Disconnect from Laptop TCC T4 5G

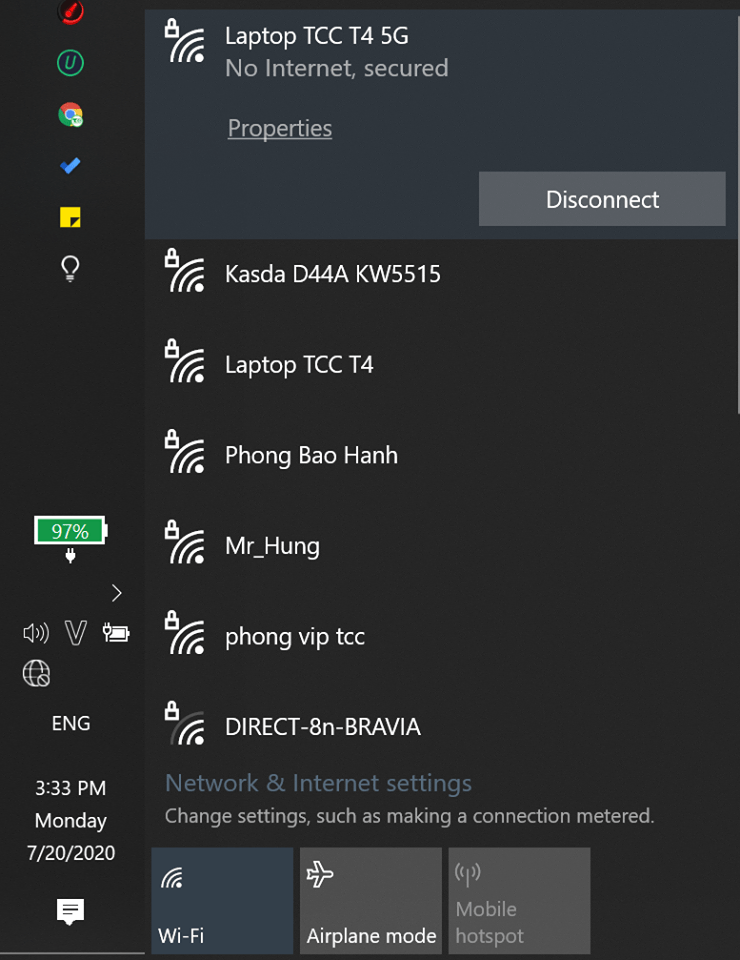601,199
